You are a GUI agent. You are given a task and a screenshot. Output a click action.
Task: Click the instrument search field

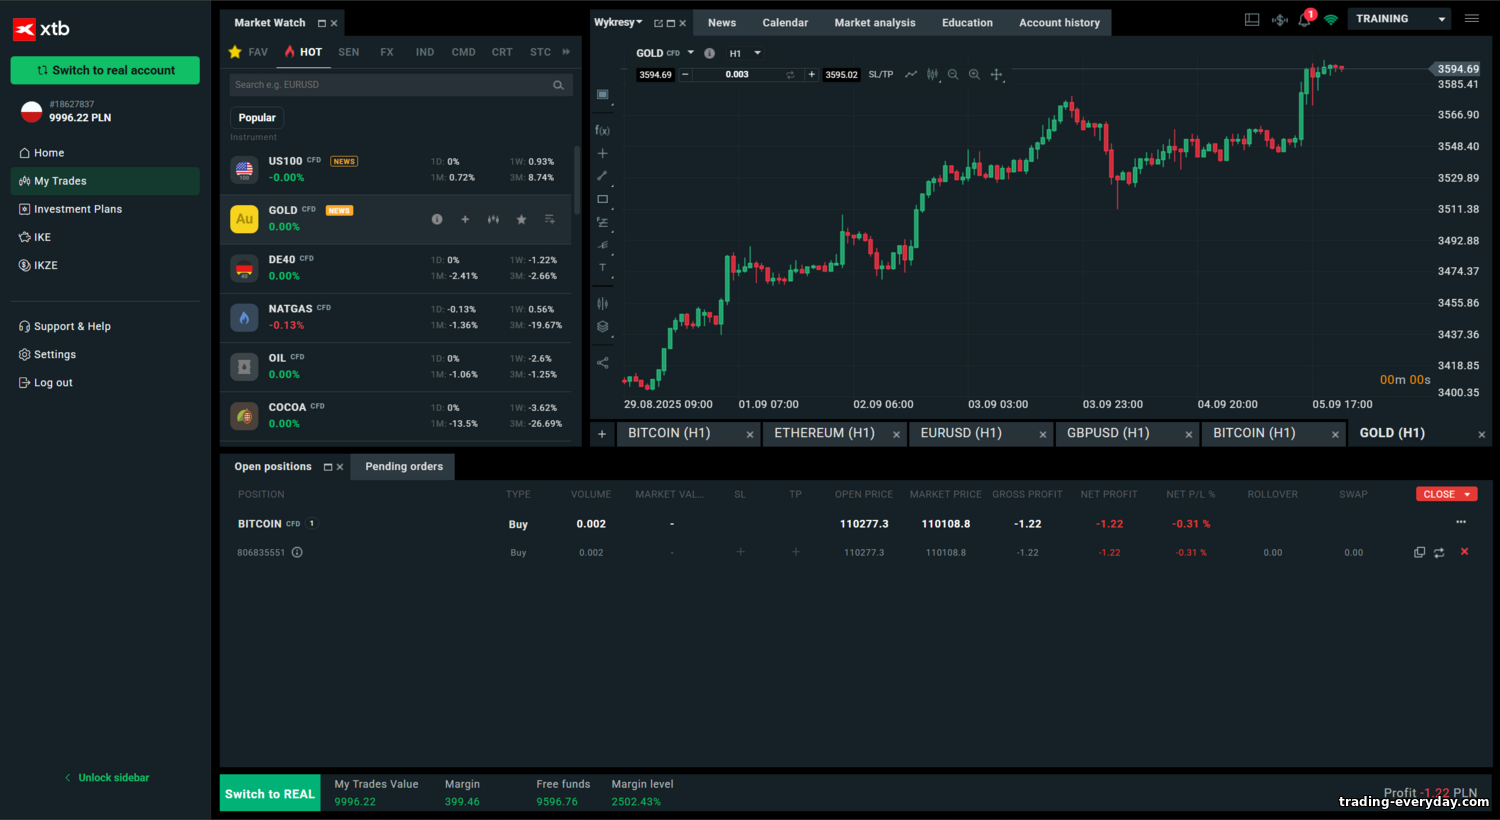pos(390,85)
